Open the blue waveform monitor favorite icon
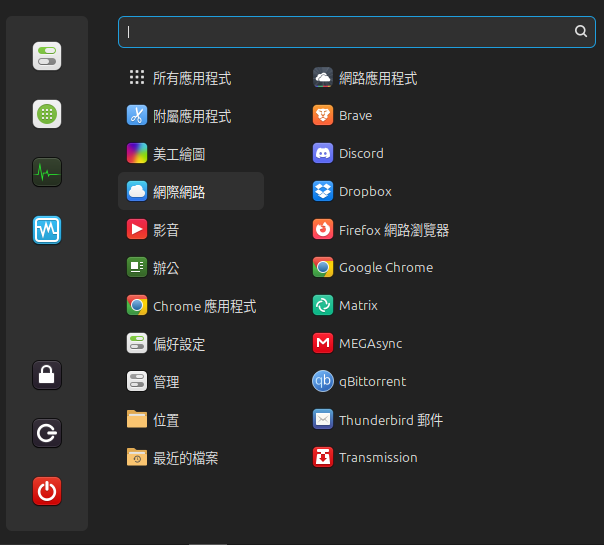This screenshot has width=604, height=545. [47, 230]
